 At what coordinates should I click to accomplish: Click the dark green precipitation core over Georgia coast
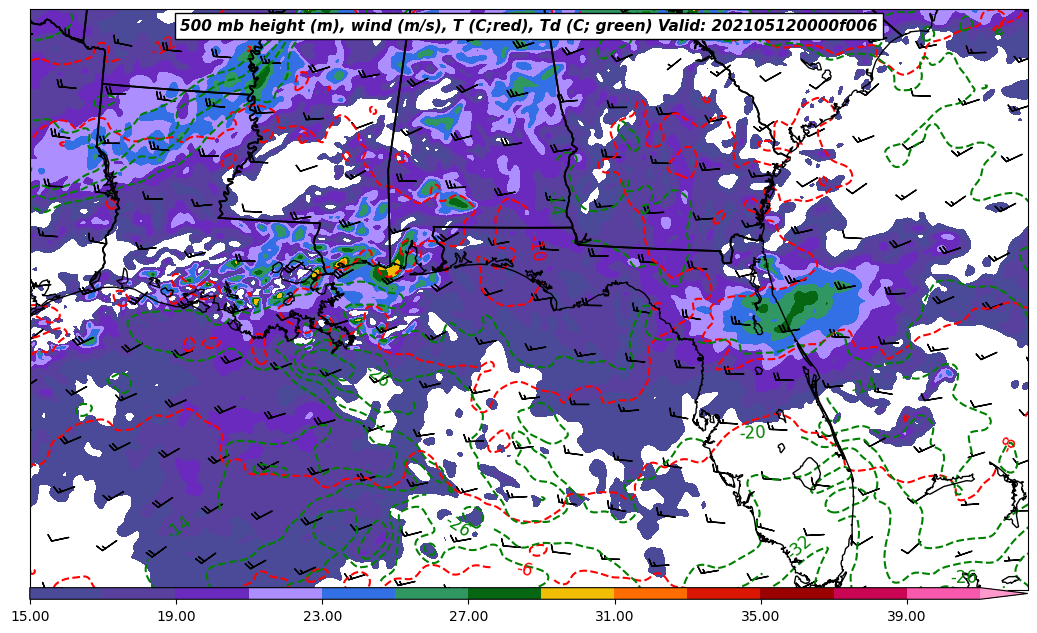pyautogui.click(x=794, y=305)
